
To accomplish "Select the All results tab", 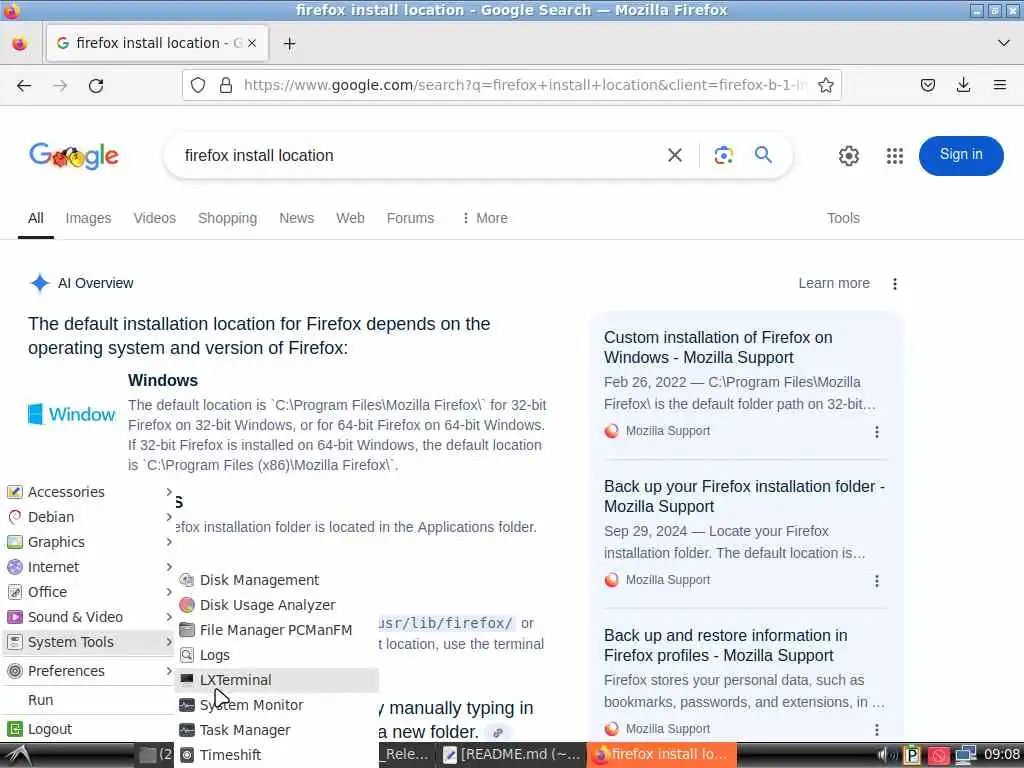I will 36,218.
